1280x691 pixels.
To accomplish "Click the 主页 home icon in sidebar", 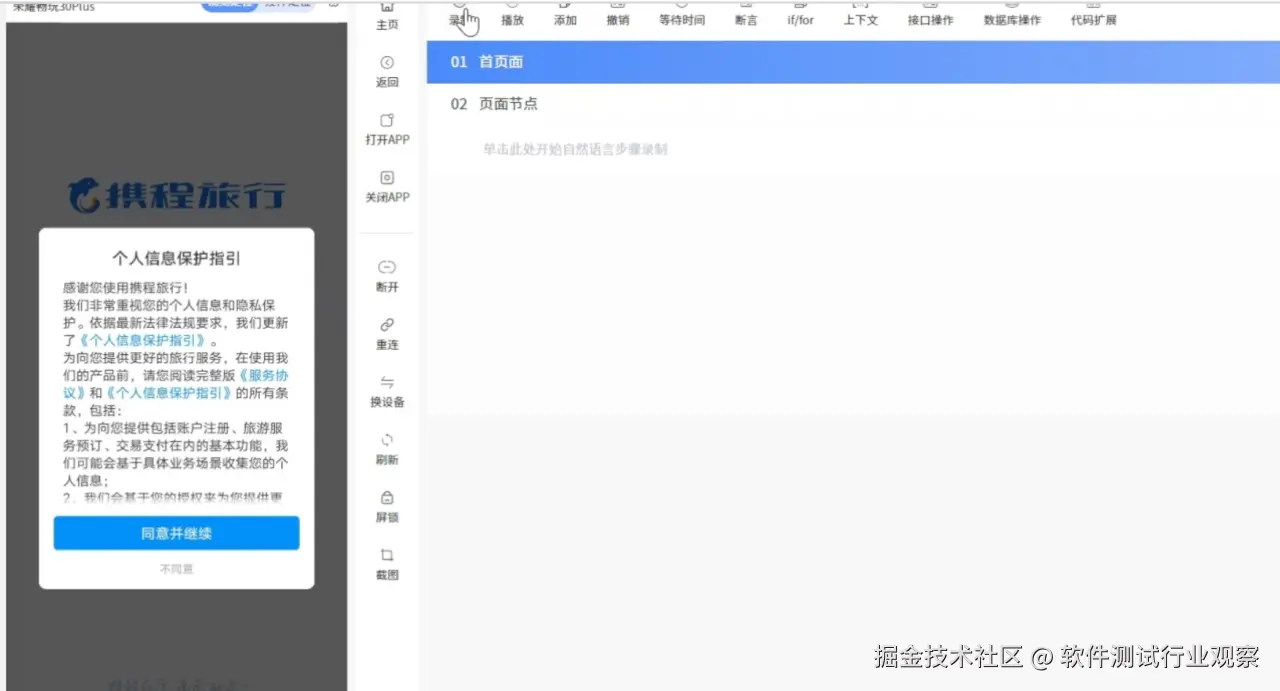I will (x=387, y=8).
